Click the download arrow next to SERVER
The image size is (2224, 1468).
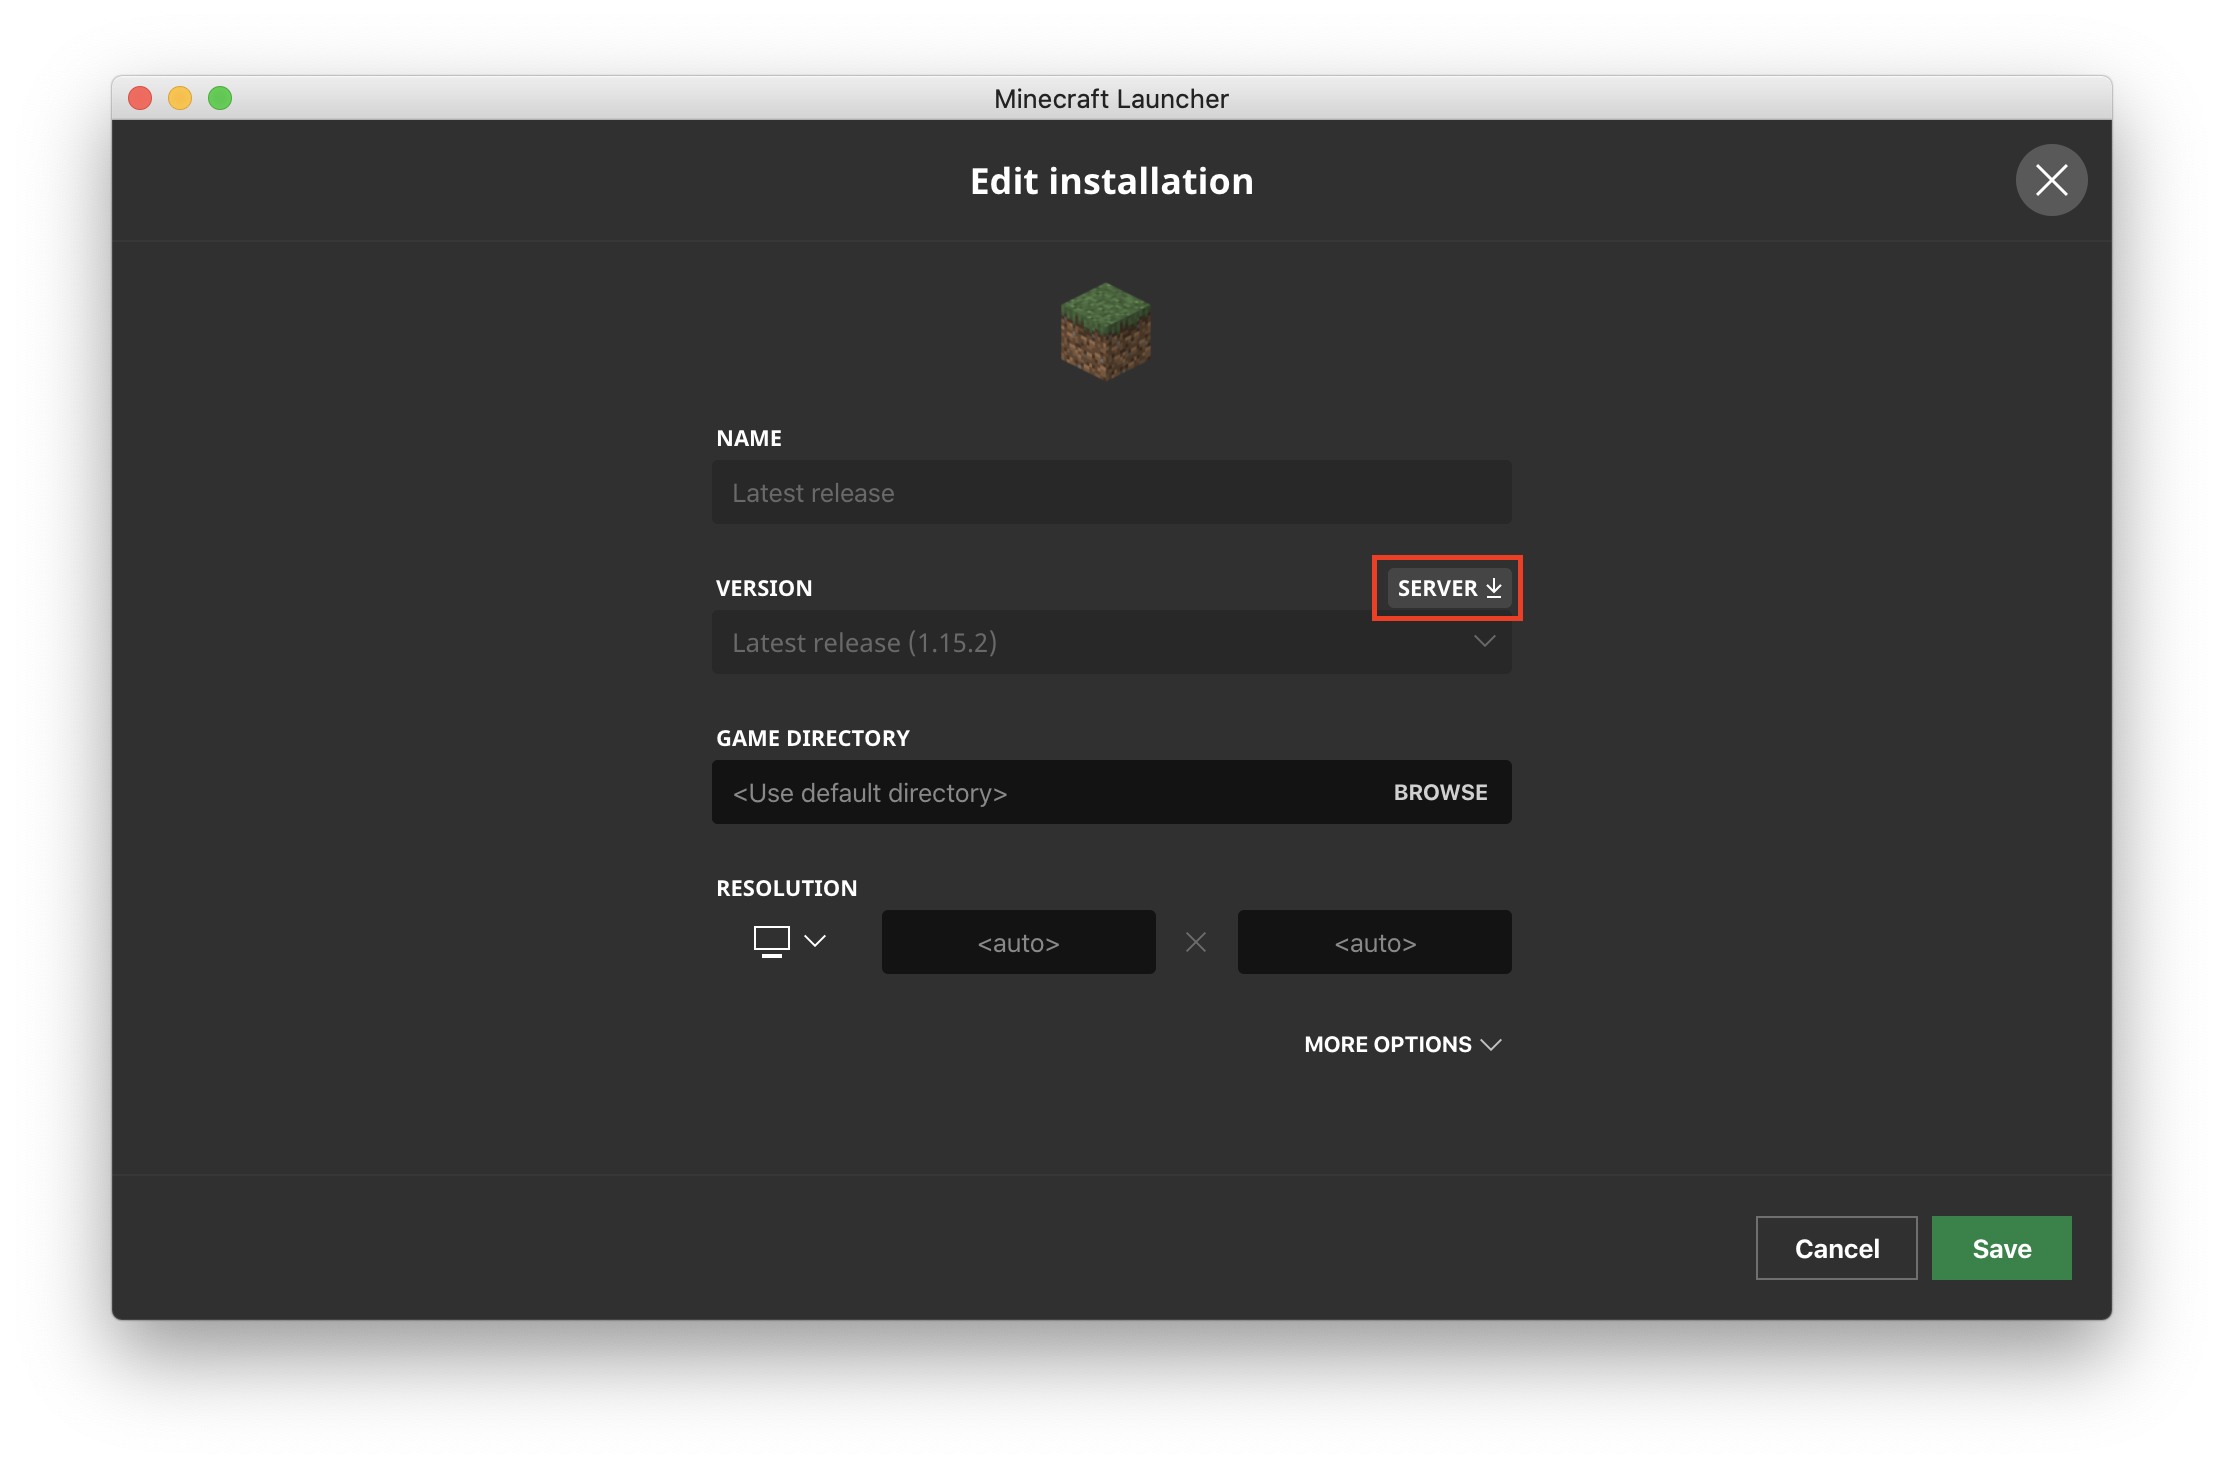(1494, 588)
